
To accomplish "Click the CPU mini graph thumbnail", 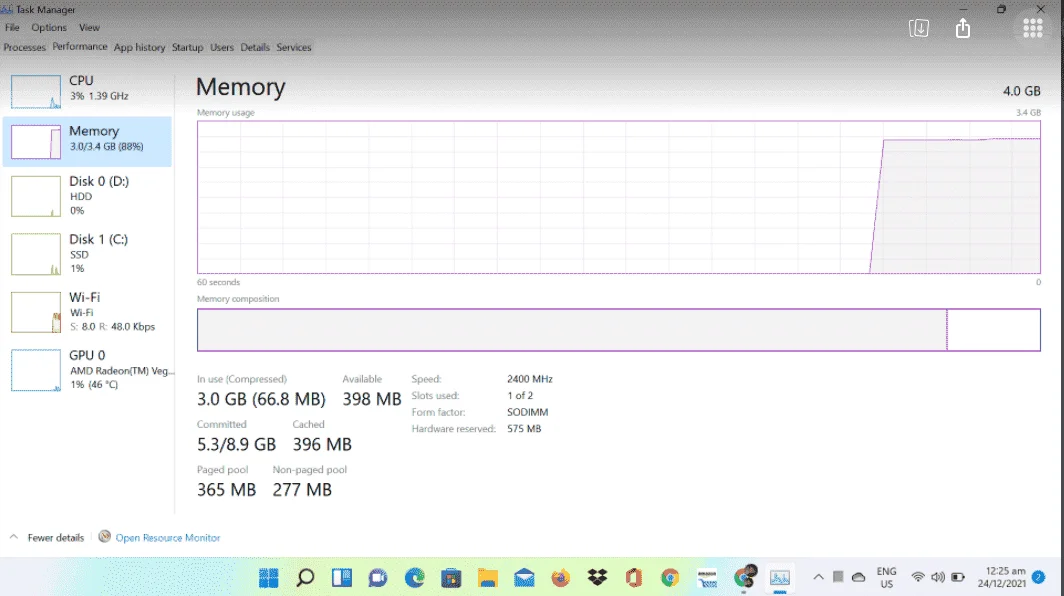I will pos(35,92).
